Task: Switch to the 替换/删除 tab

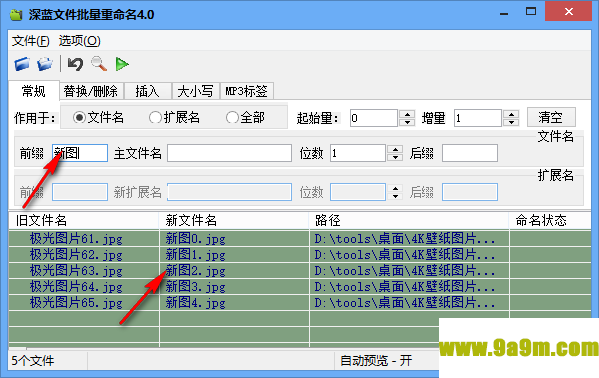Action: click(x=91, y=91)
